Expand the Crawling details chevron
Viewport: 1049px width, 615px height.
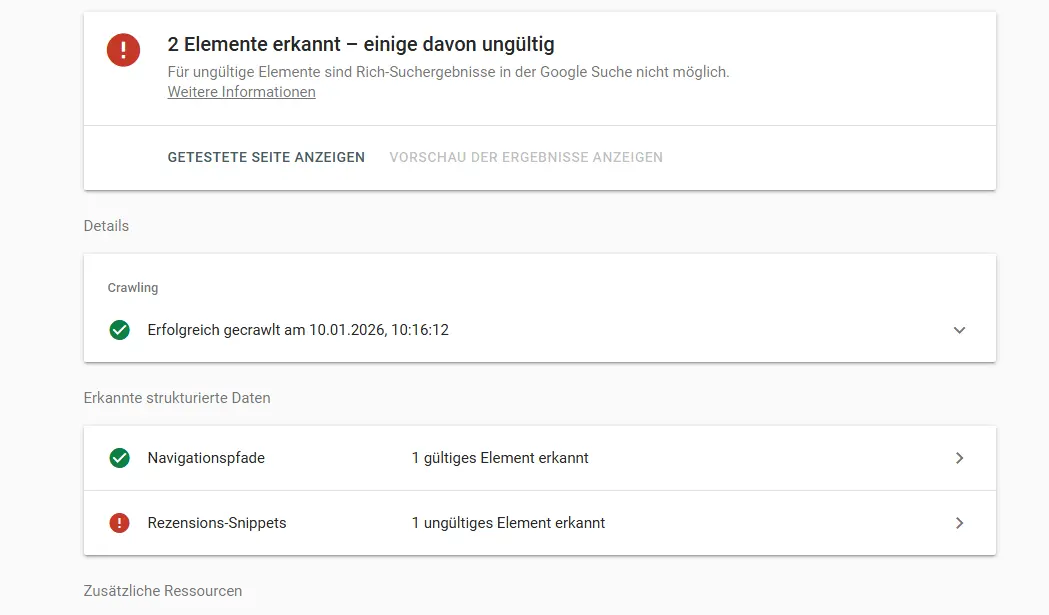[x=959, y=330]
